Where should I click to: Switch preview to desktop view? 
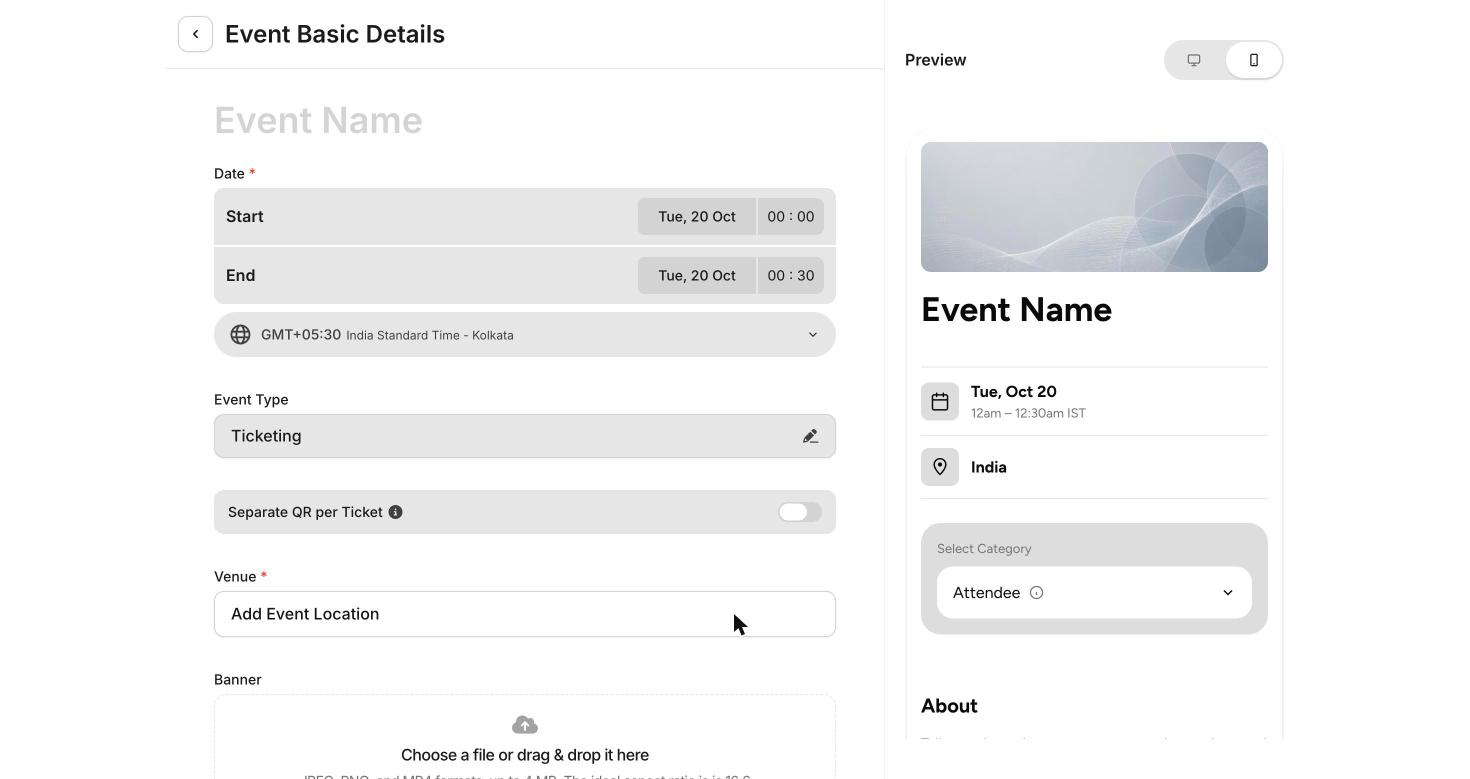pyautogui.click(x=1194, y=60)
